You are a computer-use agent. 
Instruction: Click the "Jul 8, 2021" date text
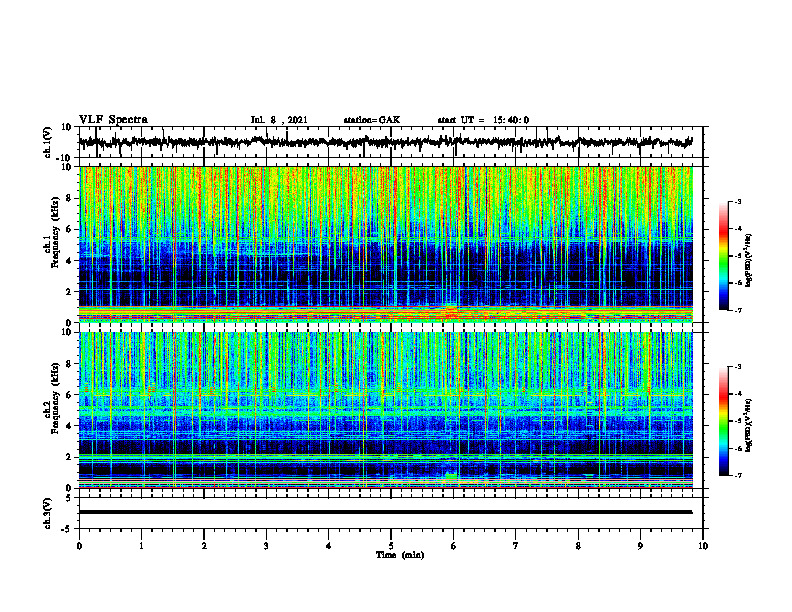[x=279, y=120]
